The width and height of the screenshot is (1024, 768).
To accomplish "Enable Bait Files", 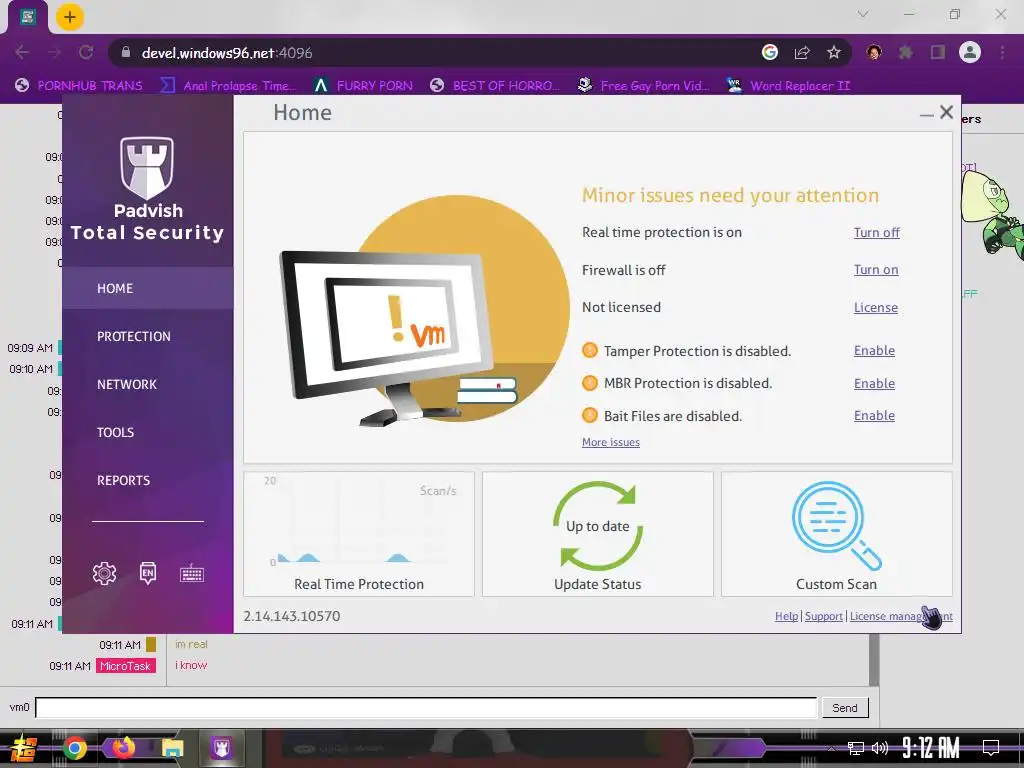I will click(x=874, y=415).
